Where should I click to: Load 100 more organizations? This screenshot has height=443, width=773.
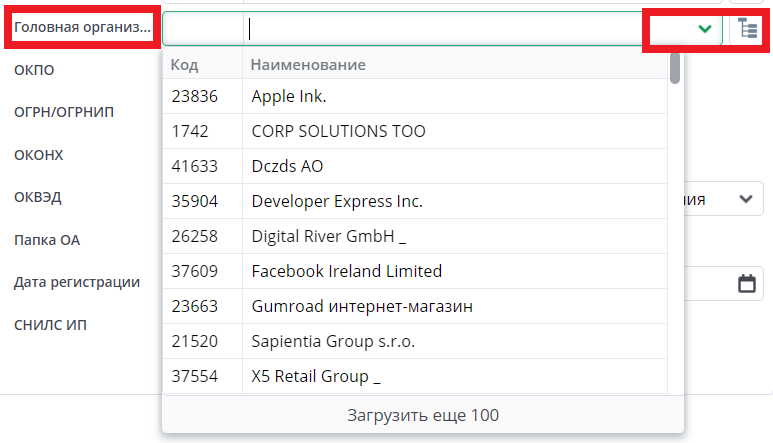tap(423, 415)
